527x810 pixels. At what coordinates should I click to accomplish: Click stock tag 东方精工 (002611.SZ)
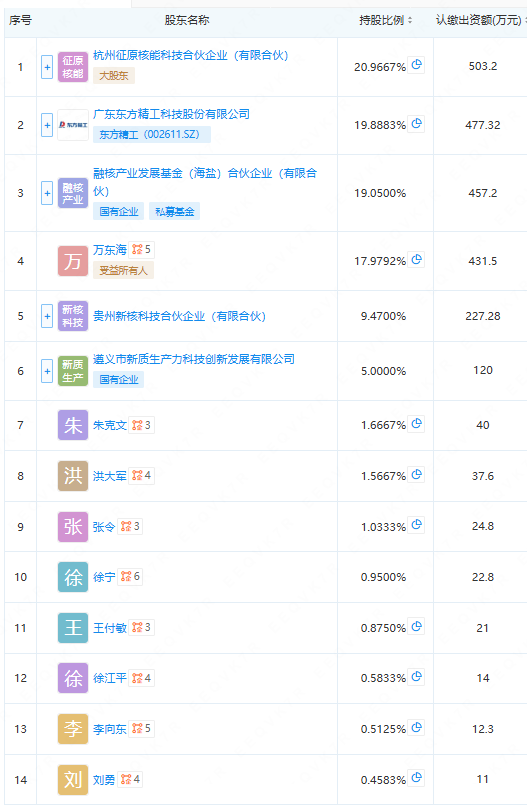pyautogui.click(x=149, y=134)
